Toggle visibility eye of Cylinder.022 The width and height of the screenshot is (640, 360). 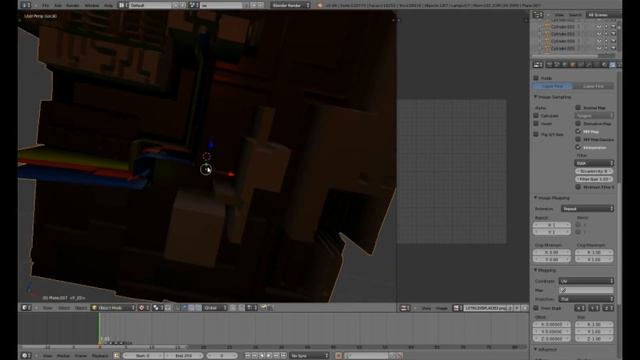[x=599, y=27]
